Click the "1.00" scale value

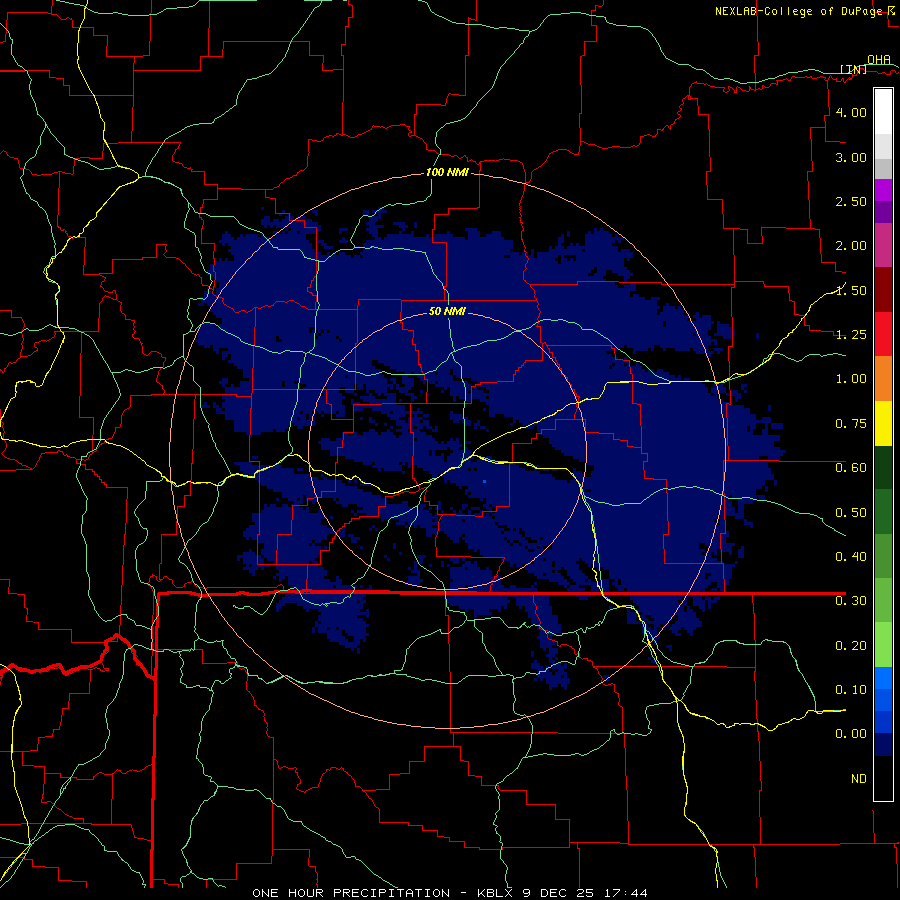pos(851,379)
